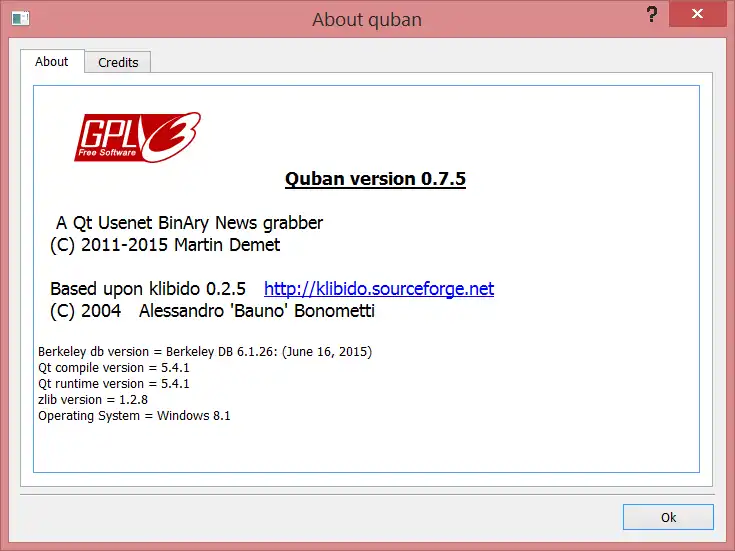Click '(C) 2011-2015 Martin Demet' text
Image resolution: width=735 pixels, height=551 pixels.
pos(165,245)
